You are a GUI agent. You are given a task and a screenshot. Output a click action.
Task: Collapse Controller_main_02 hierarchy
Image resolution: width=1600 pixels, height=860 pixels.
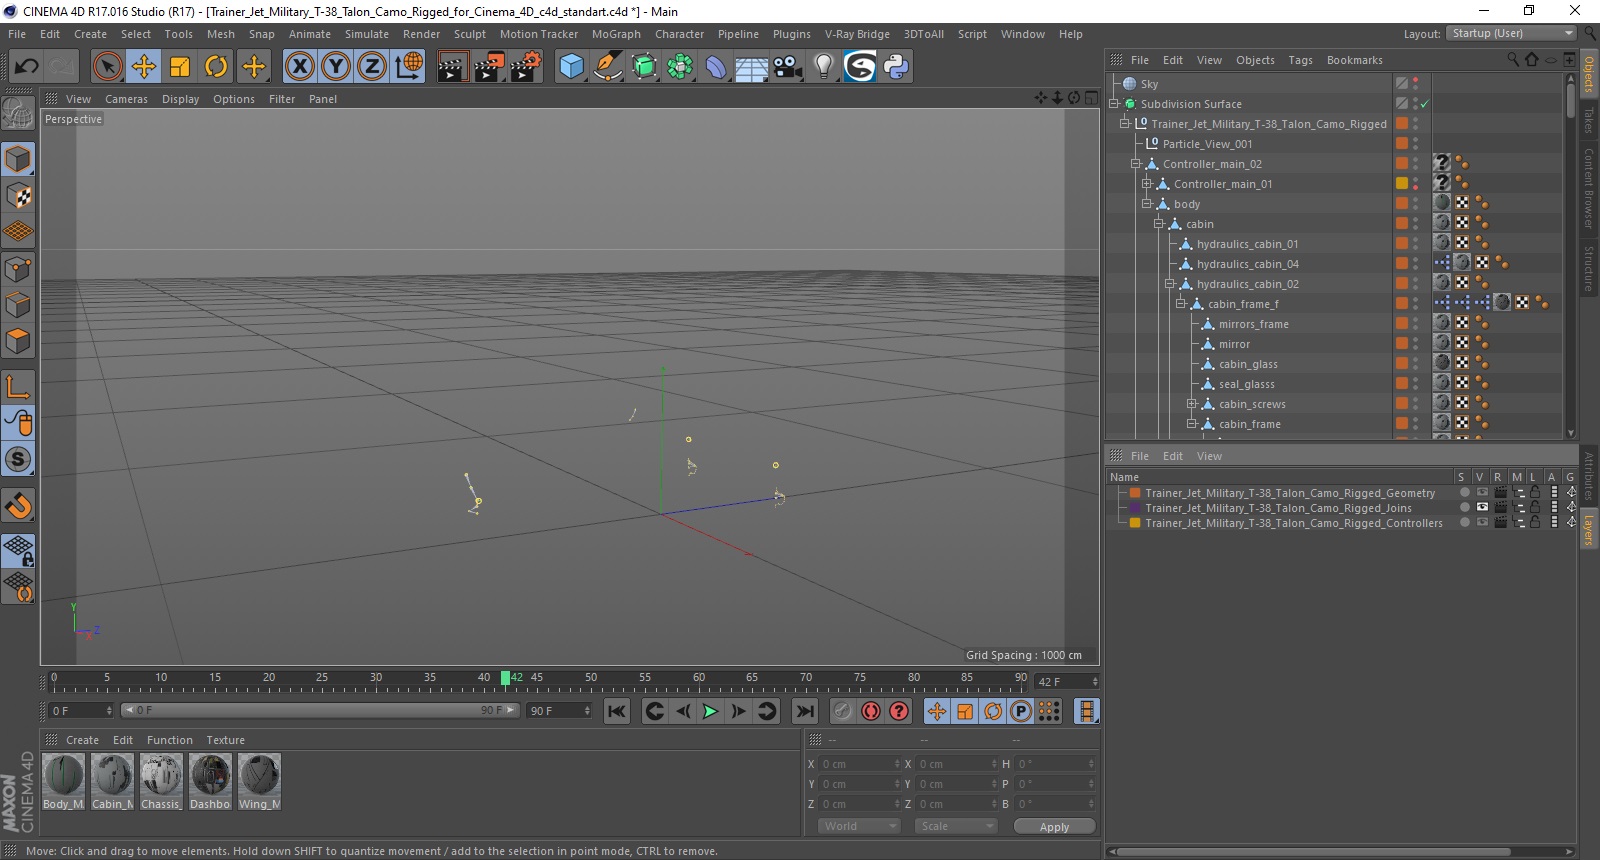[1136, 164]
